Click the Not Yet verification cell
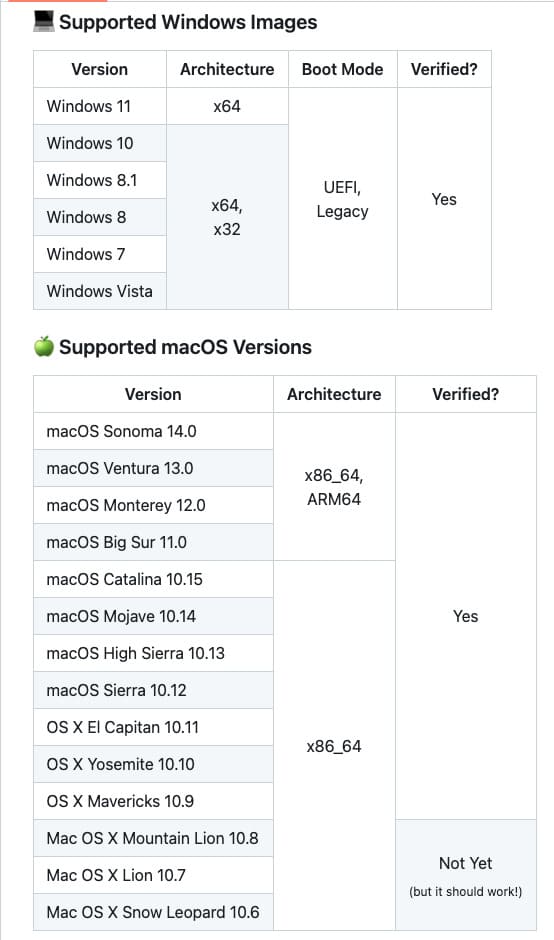Image resolution: width=554 pixels, height=940 pixels. pyautogui.click(x=466, y=875)
